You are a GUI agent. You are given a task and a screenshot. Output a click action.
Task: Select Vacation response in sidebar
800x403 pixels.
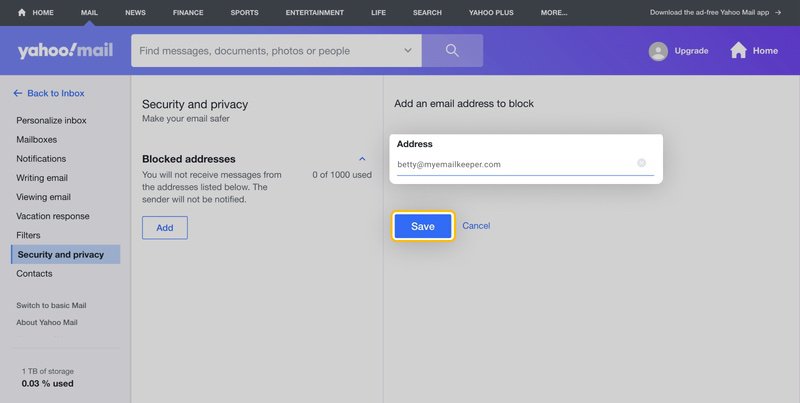[53, 216]
